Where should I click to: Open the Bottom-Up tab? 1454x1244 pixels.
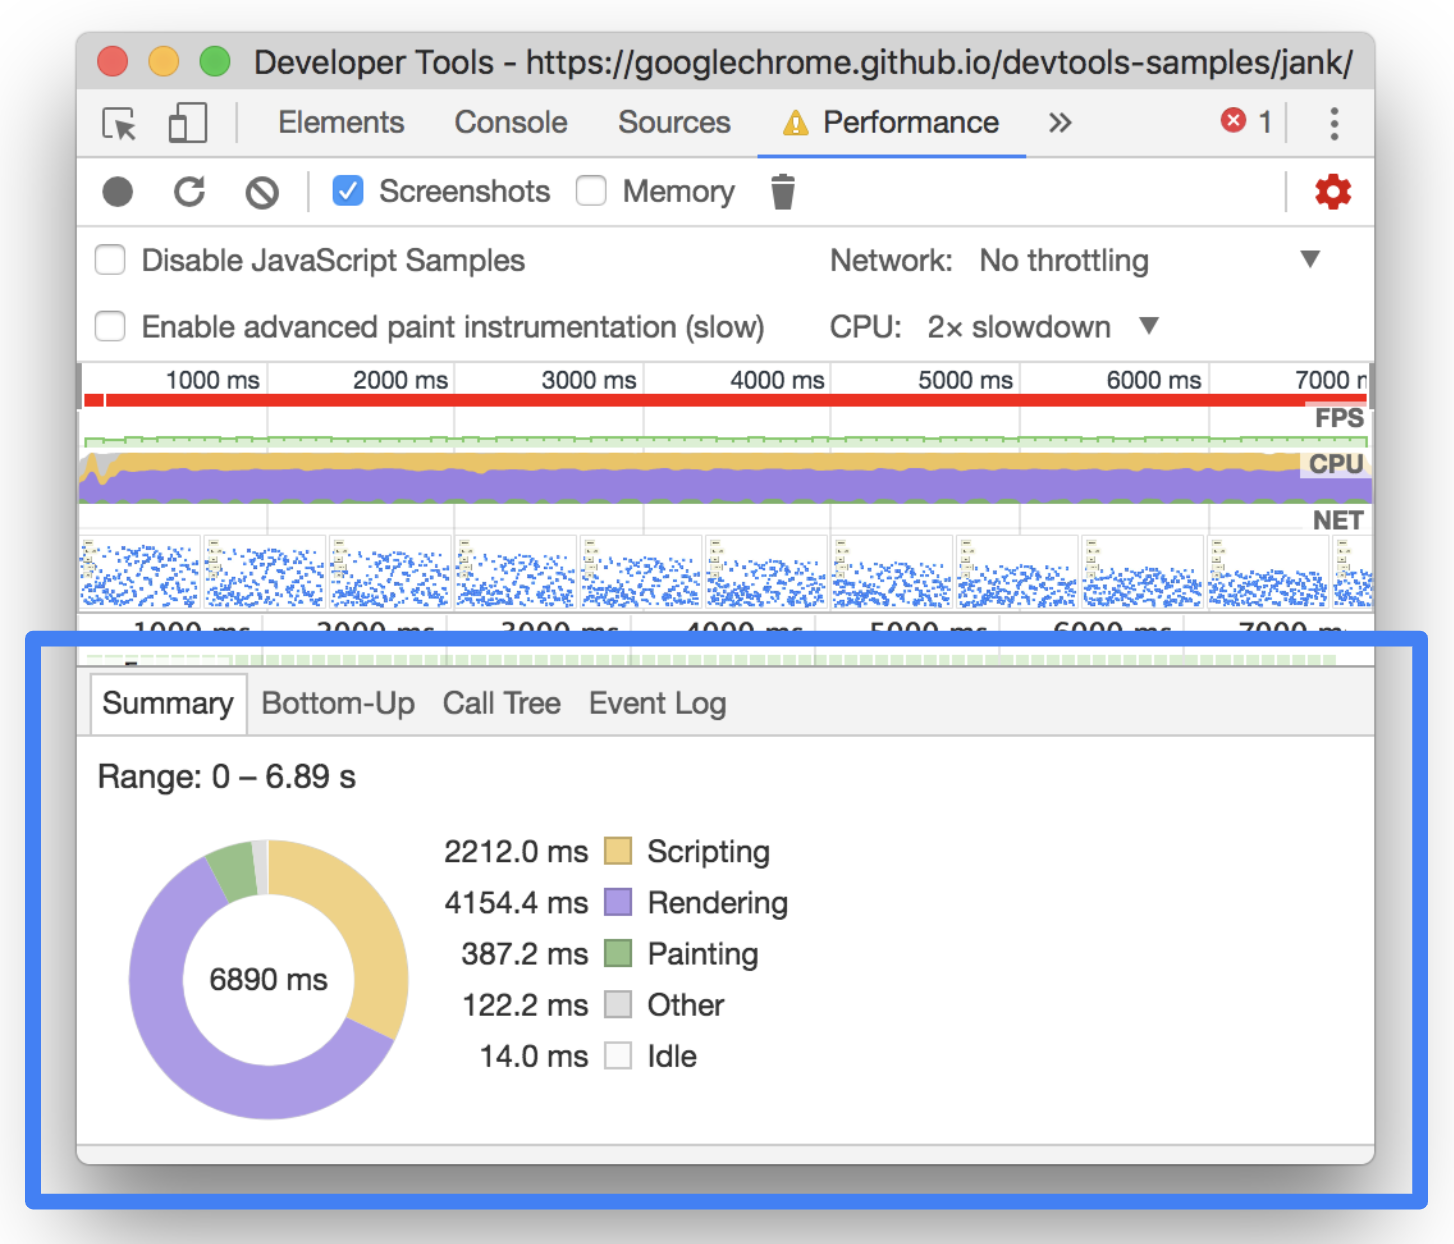(338, 703)
